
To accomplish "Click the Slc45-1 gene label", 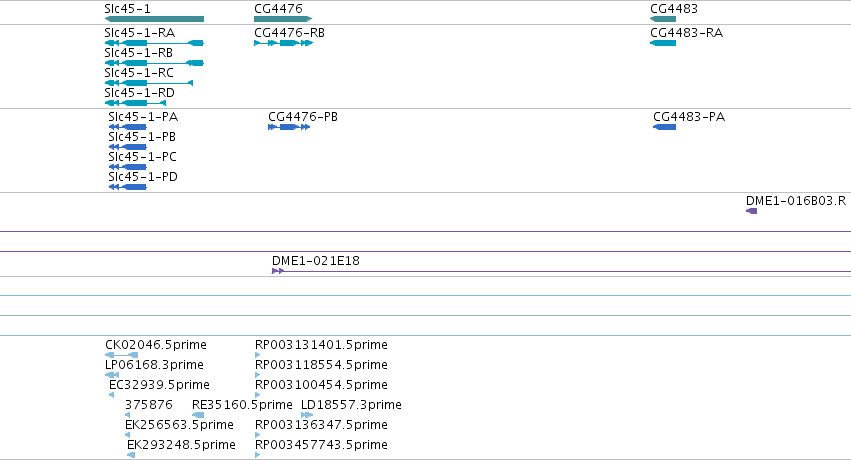I will pyautogui.click(x=128, y=9).
